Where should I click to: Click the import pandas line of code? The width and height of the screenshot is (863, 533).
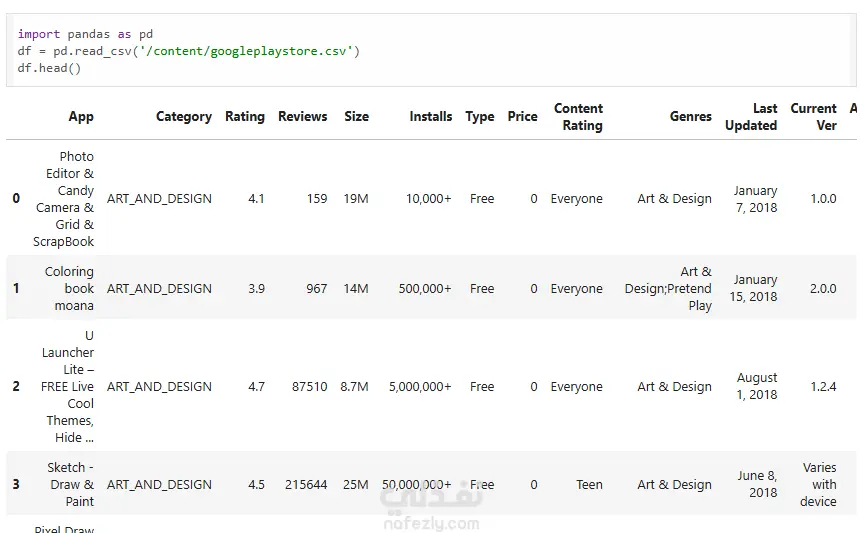85,34
